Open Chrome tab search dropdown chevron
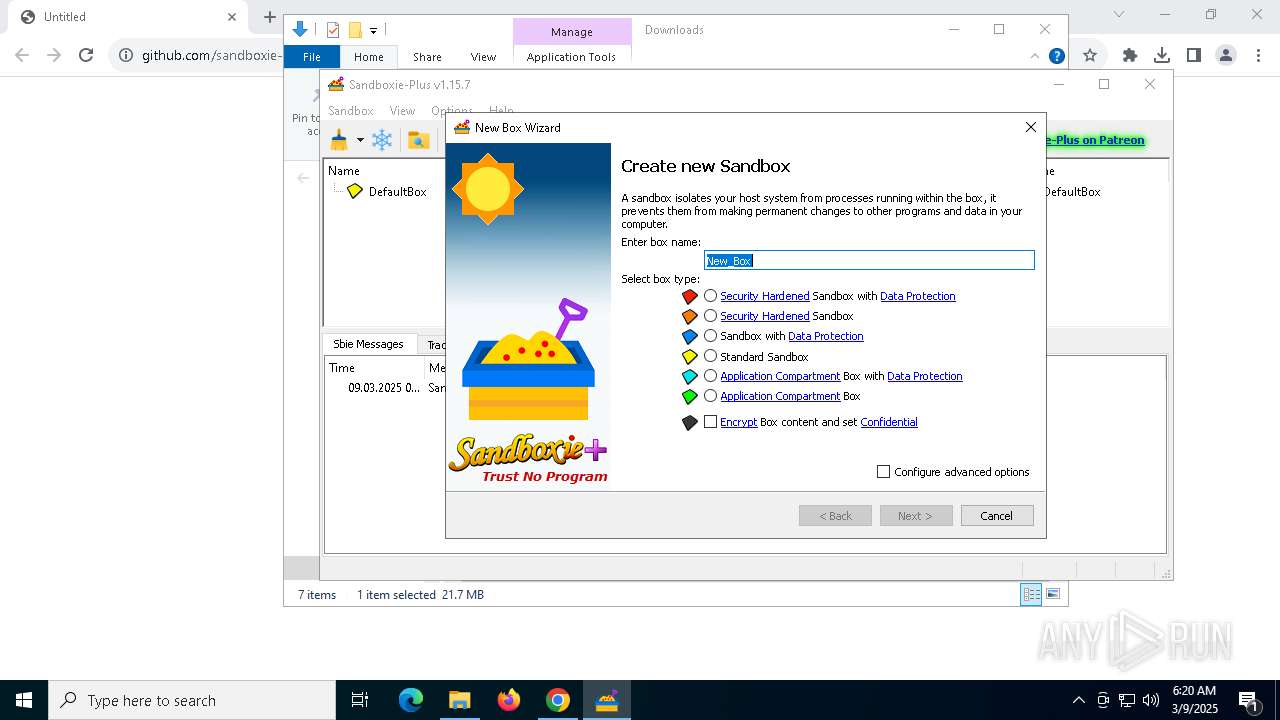 (1119, 14)
